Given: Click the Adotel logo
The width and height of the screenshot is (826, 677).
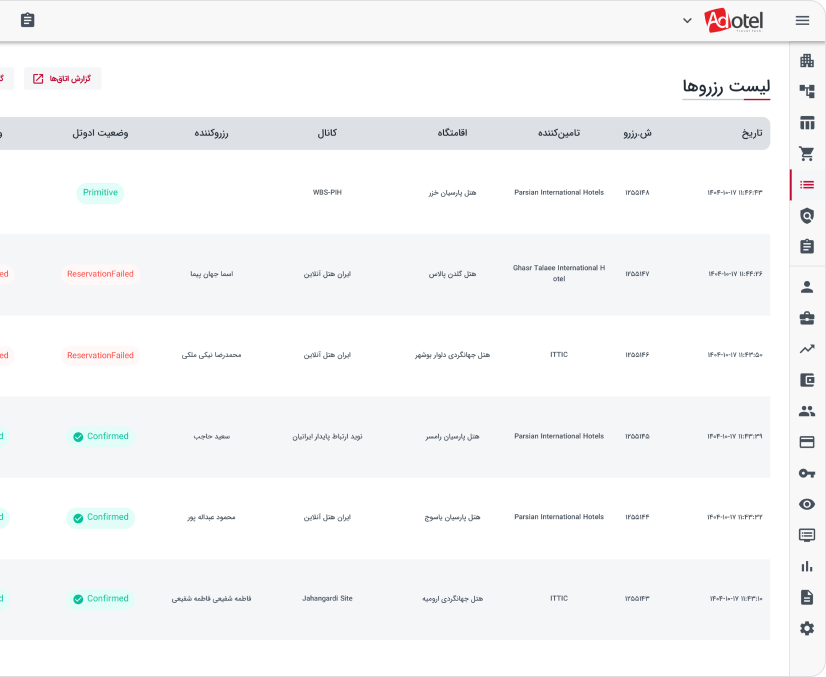Looking at the screenshot, I should (x=733, y=20).
